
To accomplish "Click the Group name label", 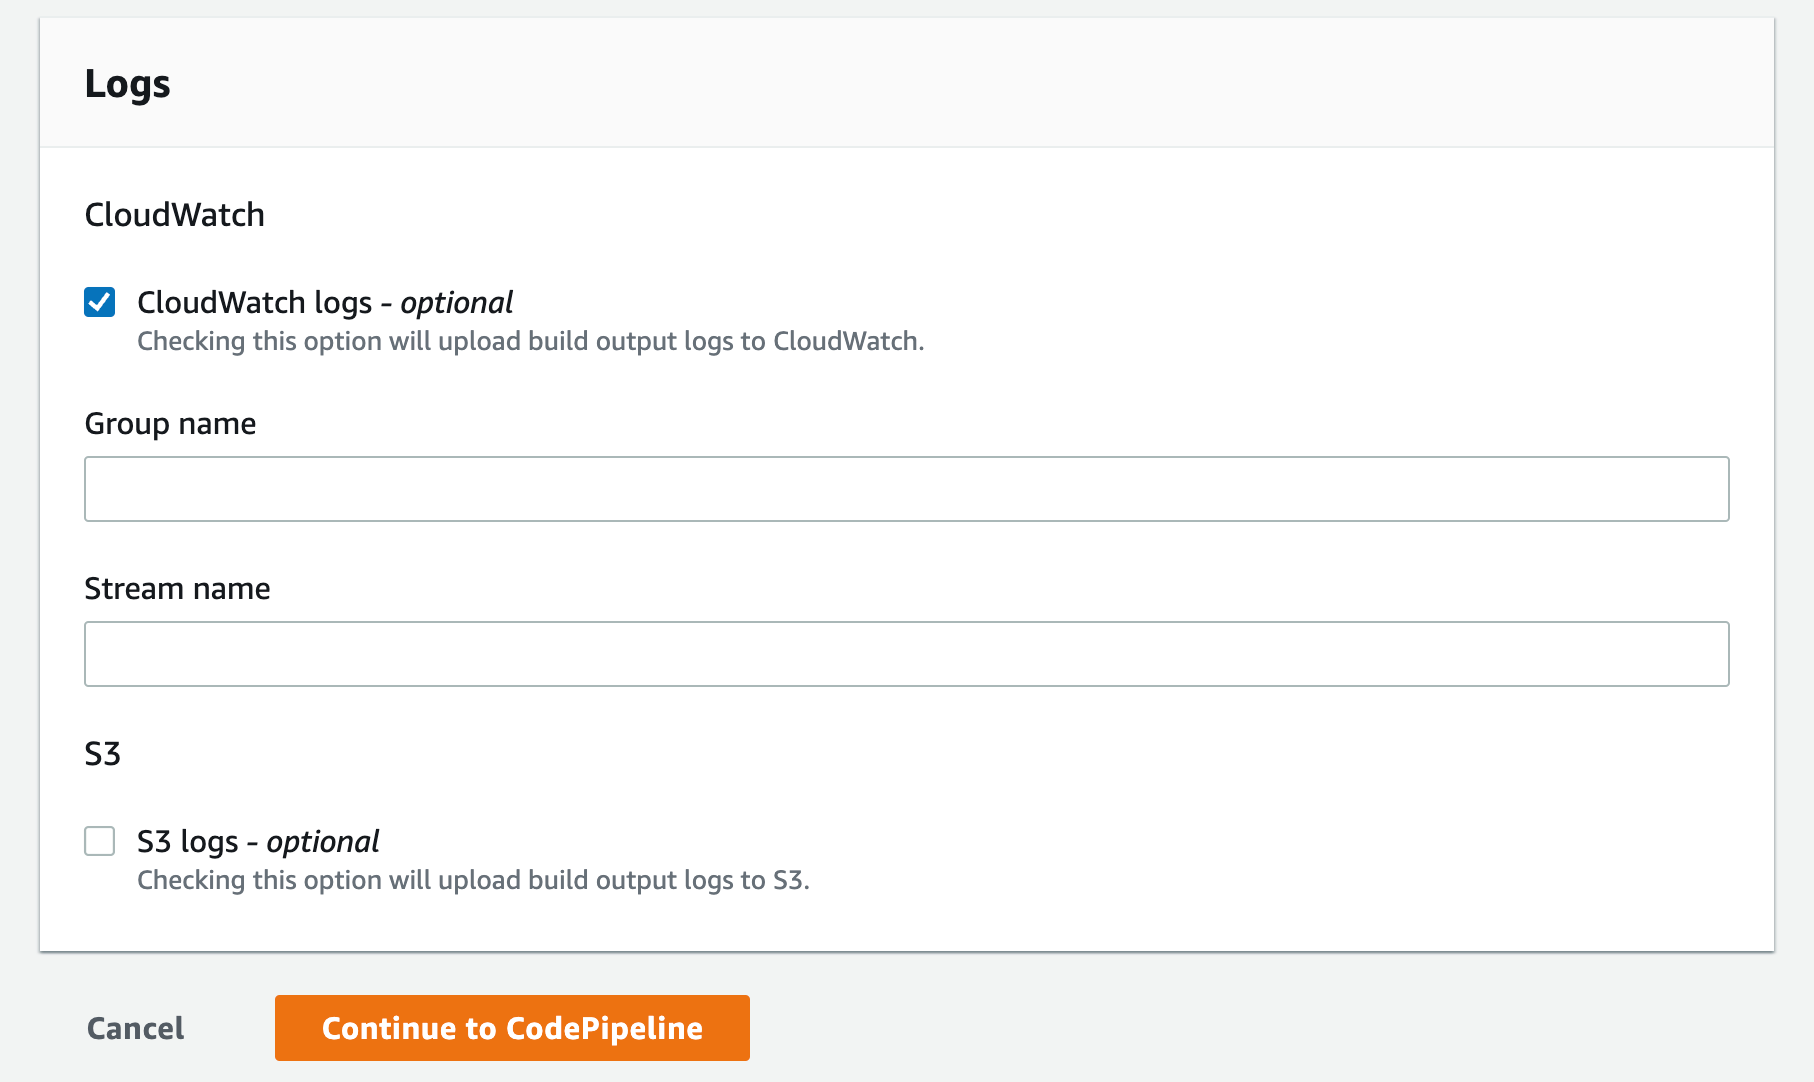I will [170, 423].
